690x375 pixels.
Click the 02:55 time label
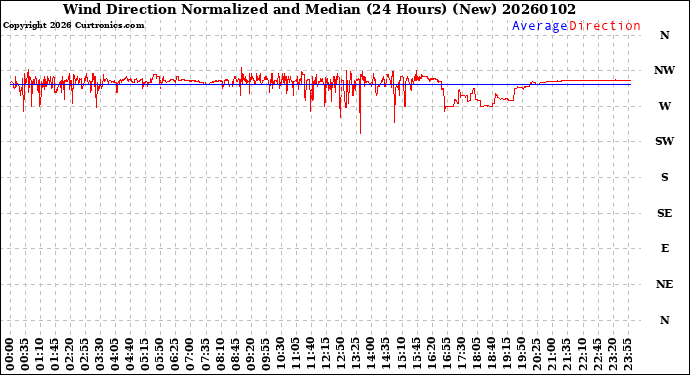tap(84, 354)
